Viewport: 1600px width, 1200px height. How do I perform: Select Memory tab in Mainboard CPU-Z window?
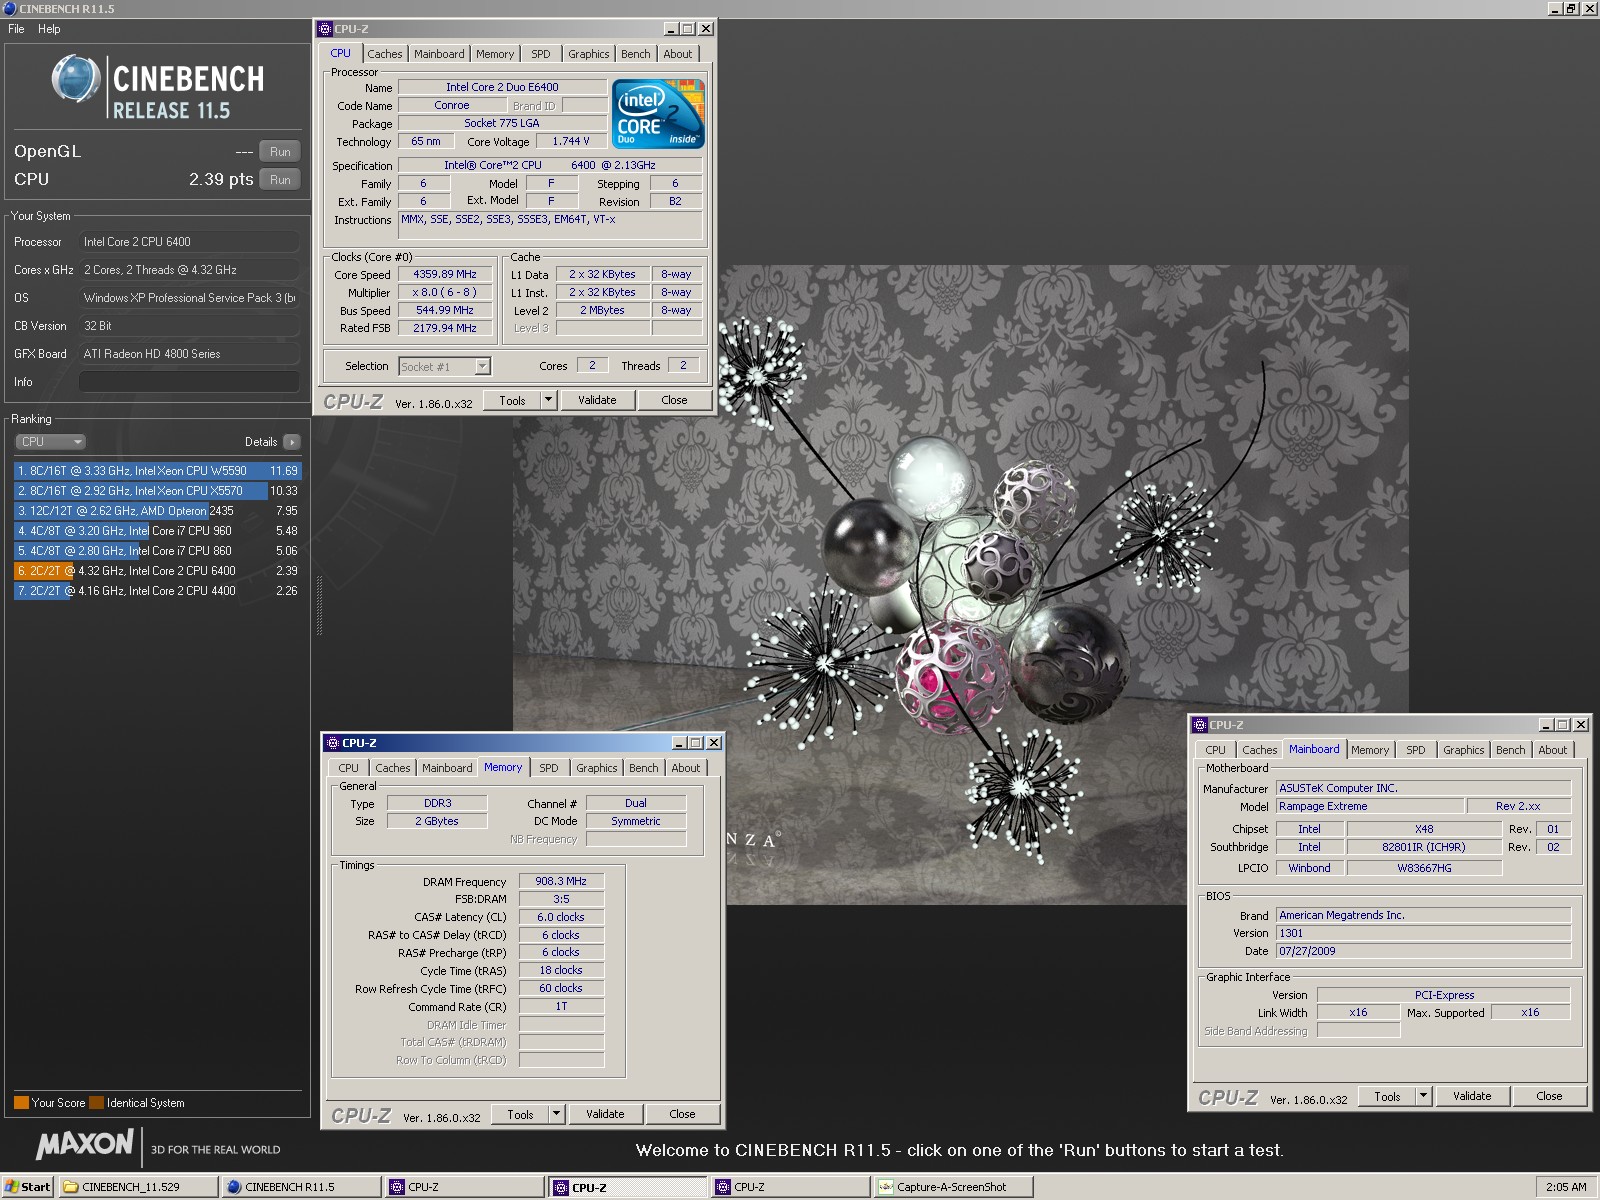pyautogui.click(x=1369, y=750)
